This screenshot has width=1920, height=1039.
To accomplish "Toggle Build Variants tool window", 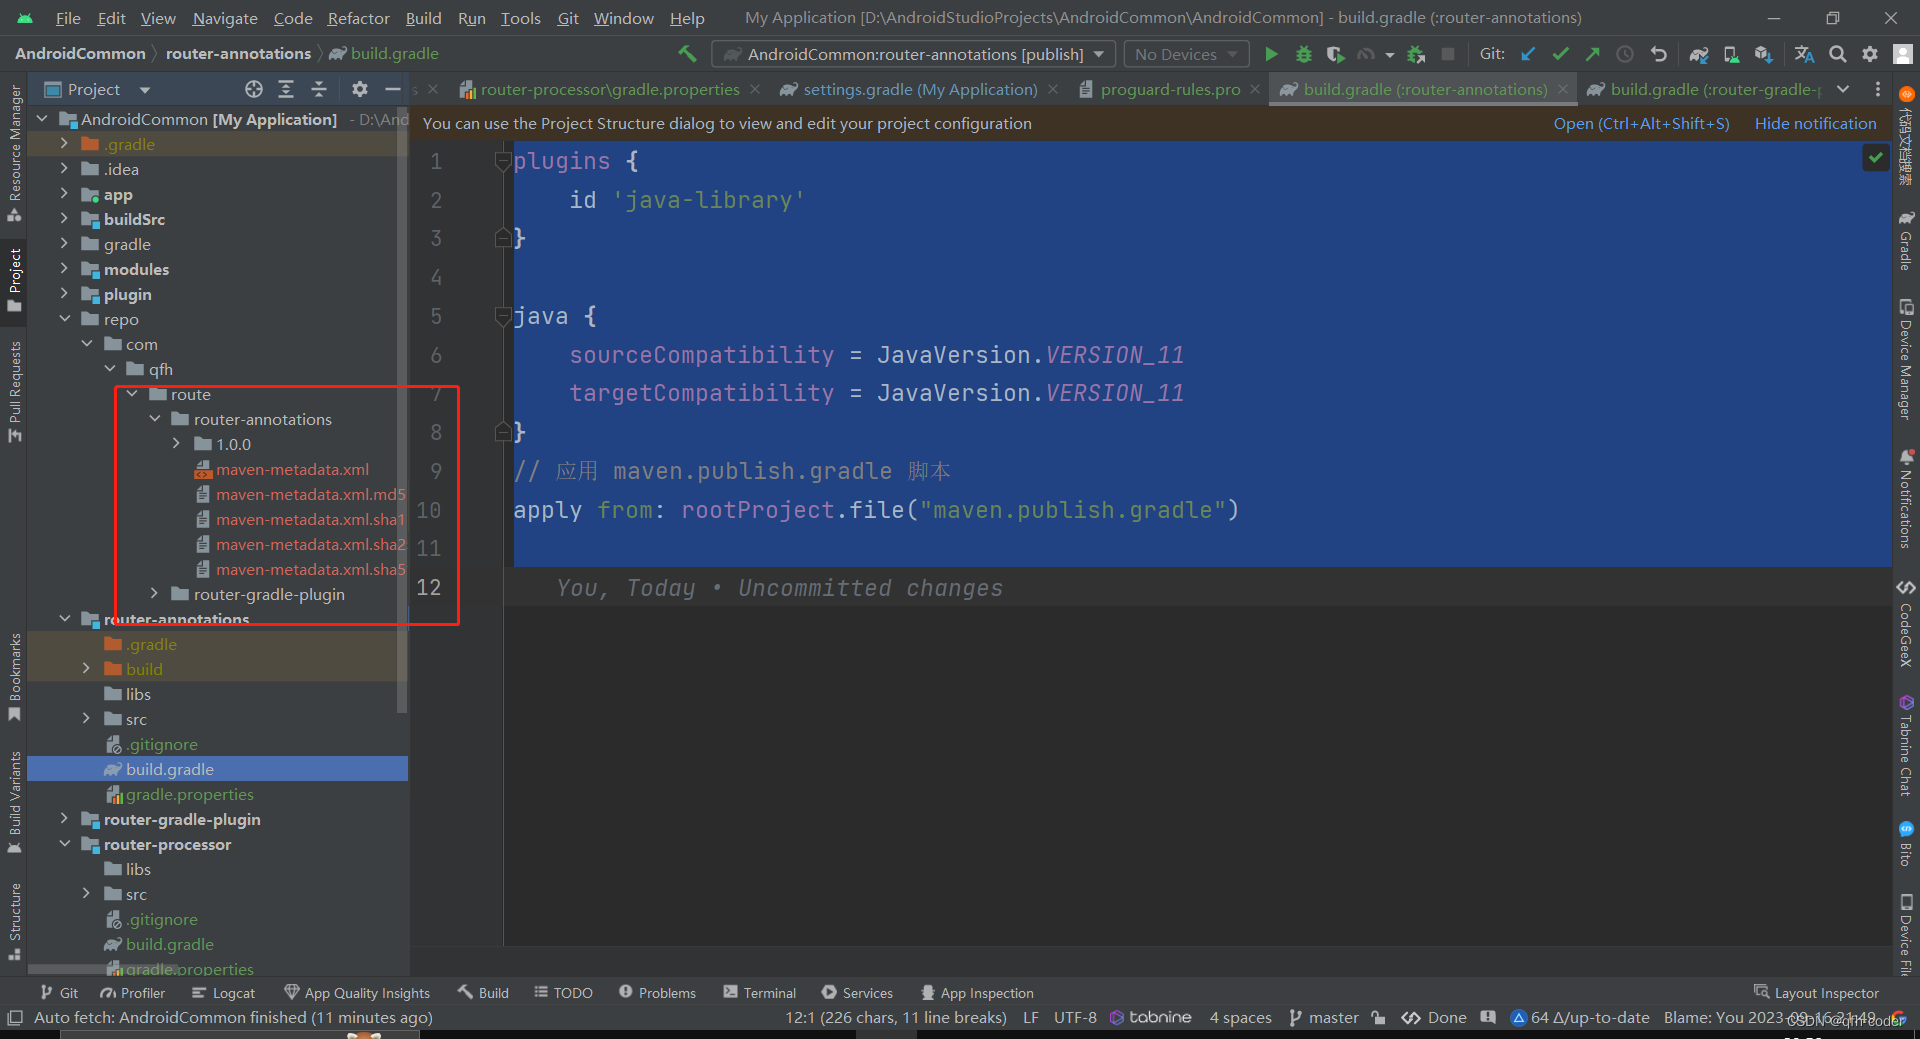I will pyautogui.click(x=14, y=802).
